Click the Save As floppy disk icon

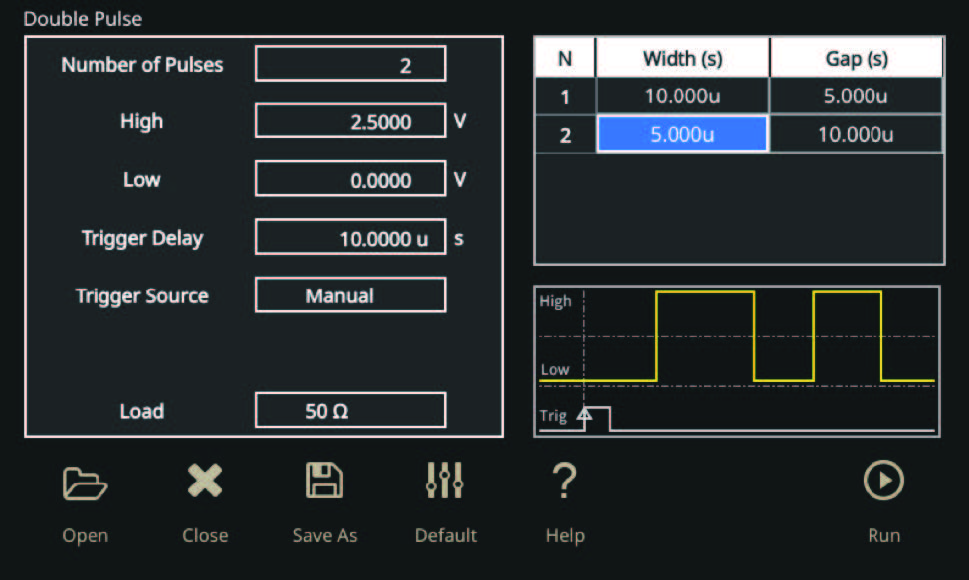pyautogui.click(x=324, y=482)
